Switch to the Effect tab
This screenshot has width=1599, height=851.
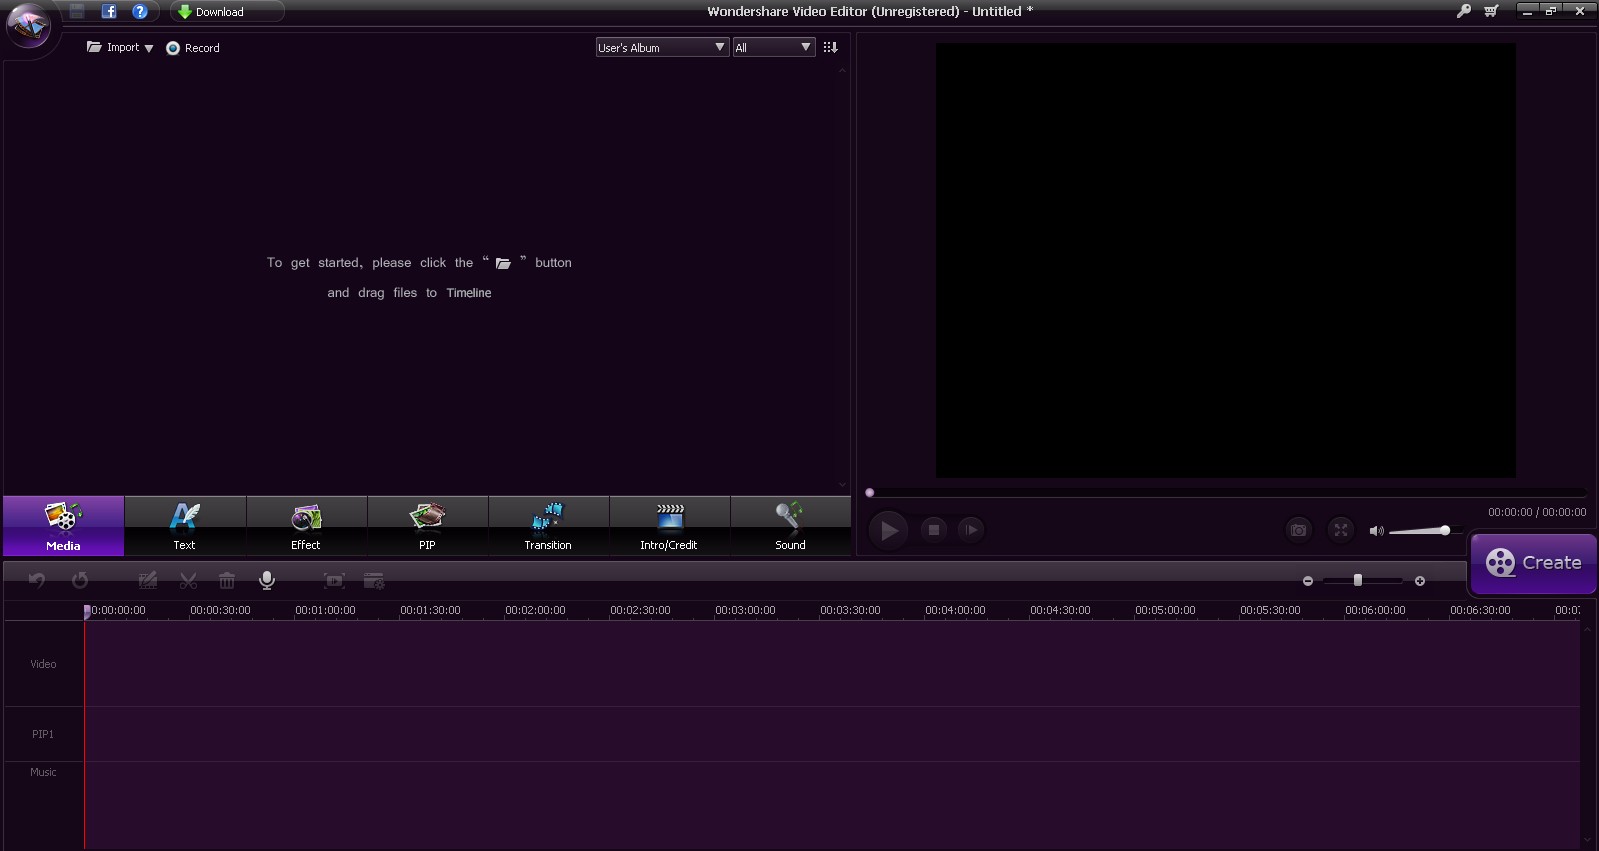click(x=306, y=526)
